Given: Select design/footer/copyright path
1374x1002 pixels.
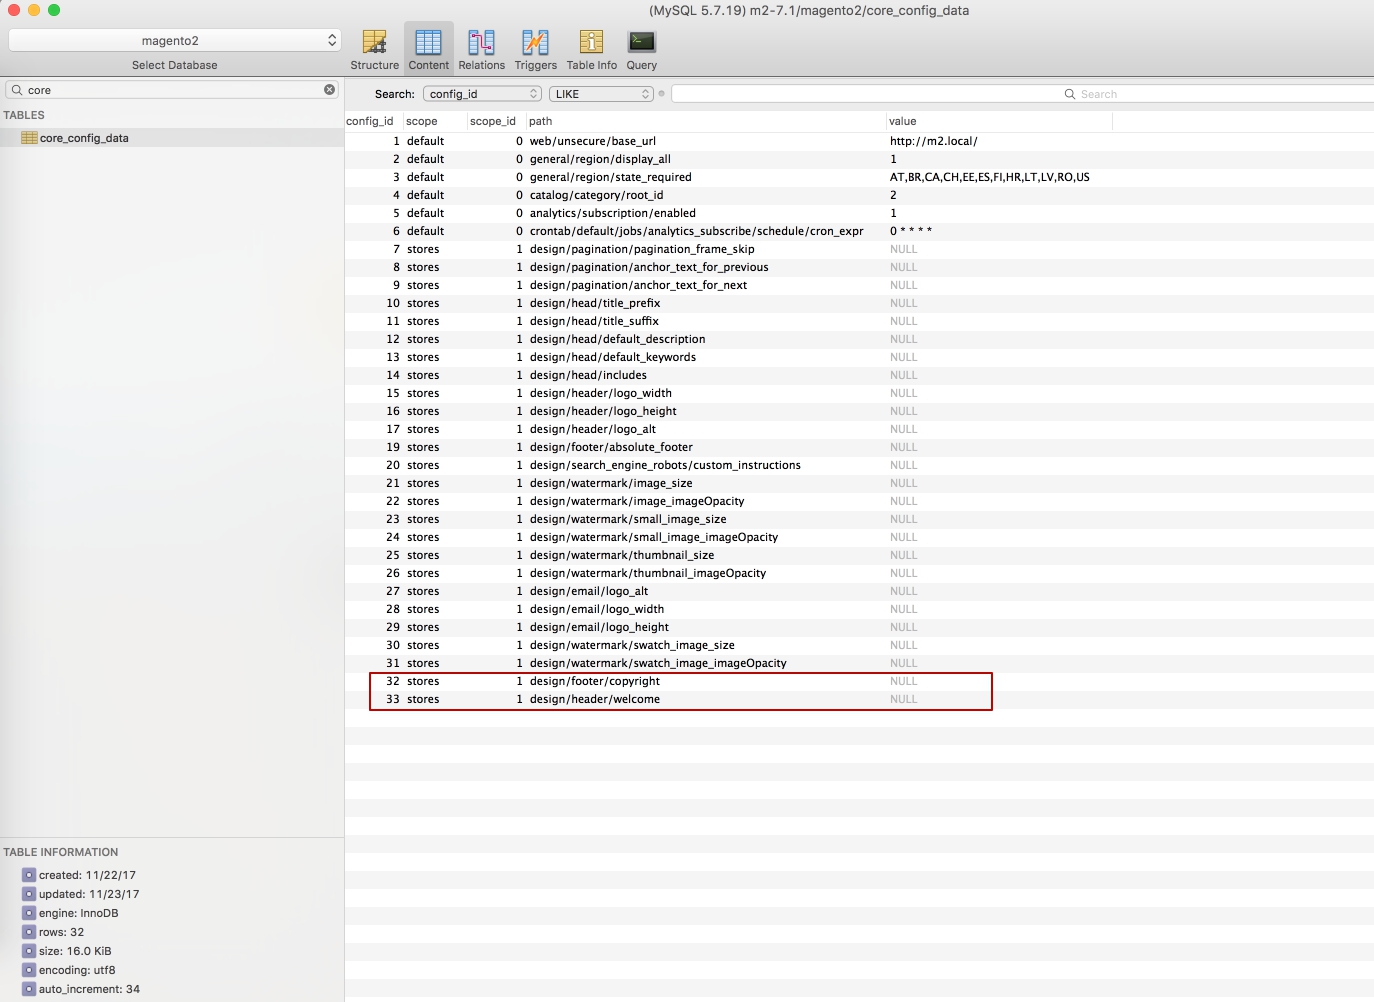Looking at the screenshot, I should click(x=595, y=681).
